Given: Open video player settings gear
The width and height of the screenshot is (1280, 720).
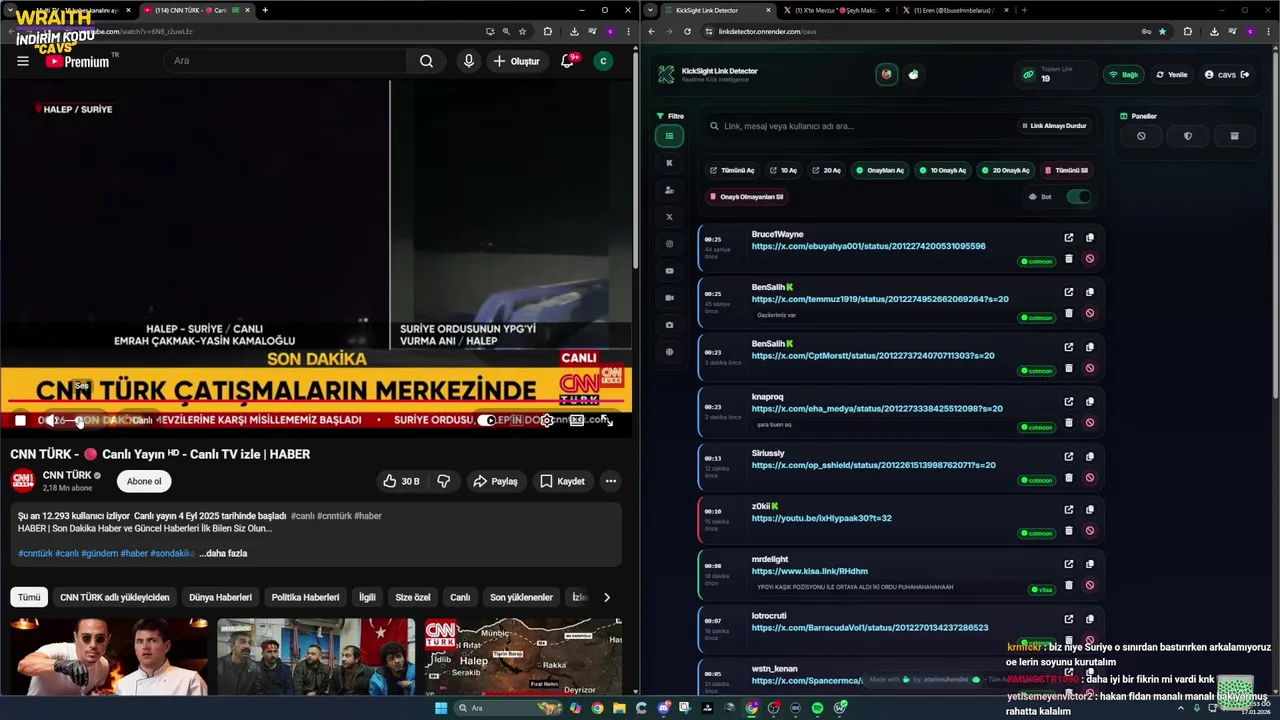Looking at the screenshot, I should (x=547, y=420).
